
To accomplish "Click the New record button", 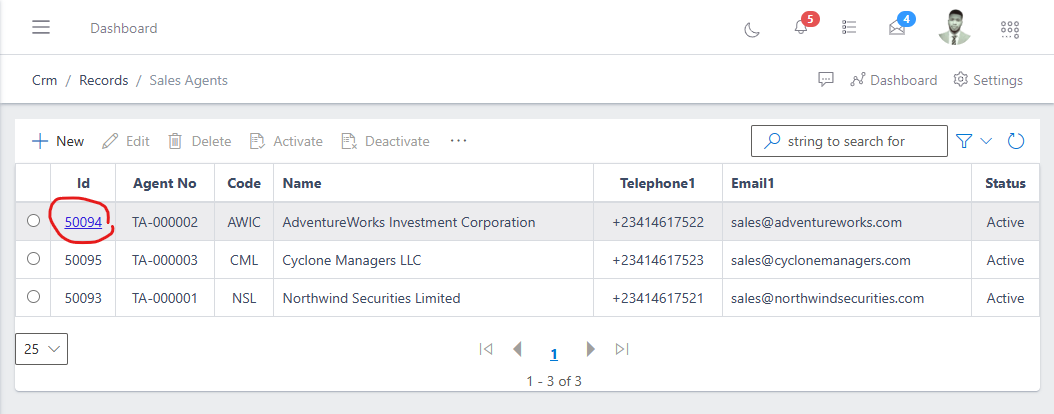I will [x=58, y=141].
